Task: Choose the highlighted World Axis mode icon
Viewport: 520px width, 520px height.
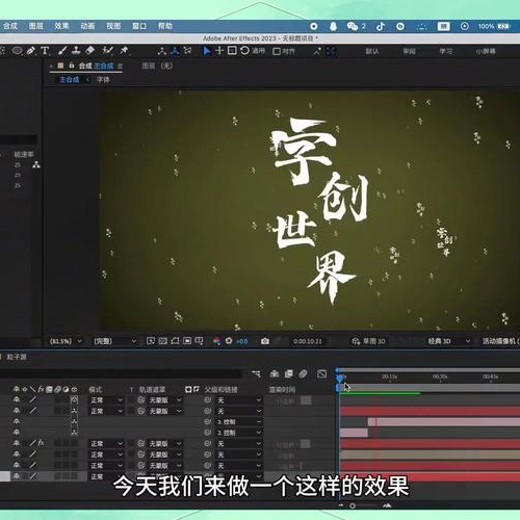Action: coord(175,51)
